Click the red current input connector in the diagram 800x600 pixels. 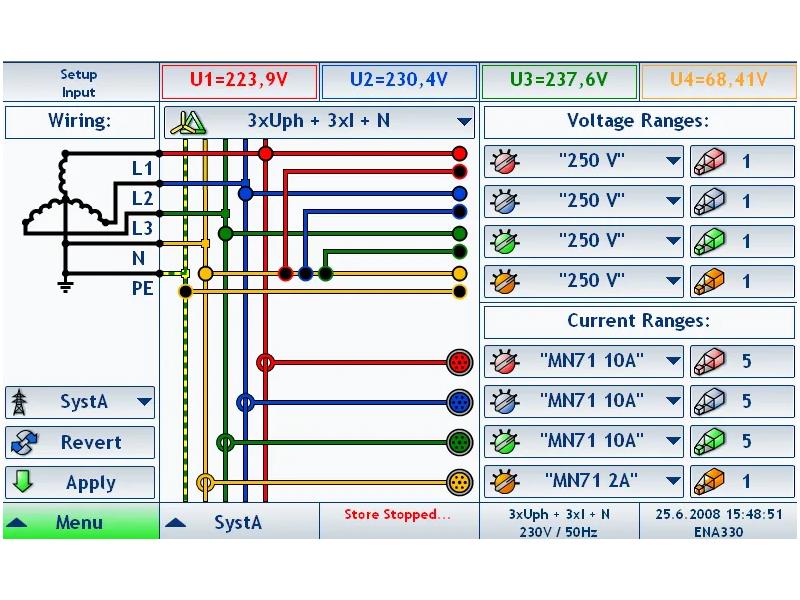coord(459,362)
